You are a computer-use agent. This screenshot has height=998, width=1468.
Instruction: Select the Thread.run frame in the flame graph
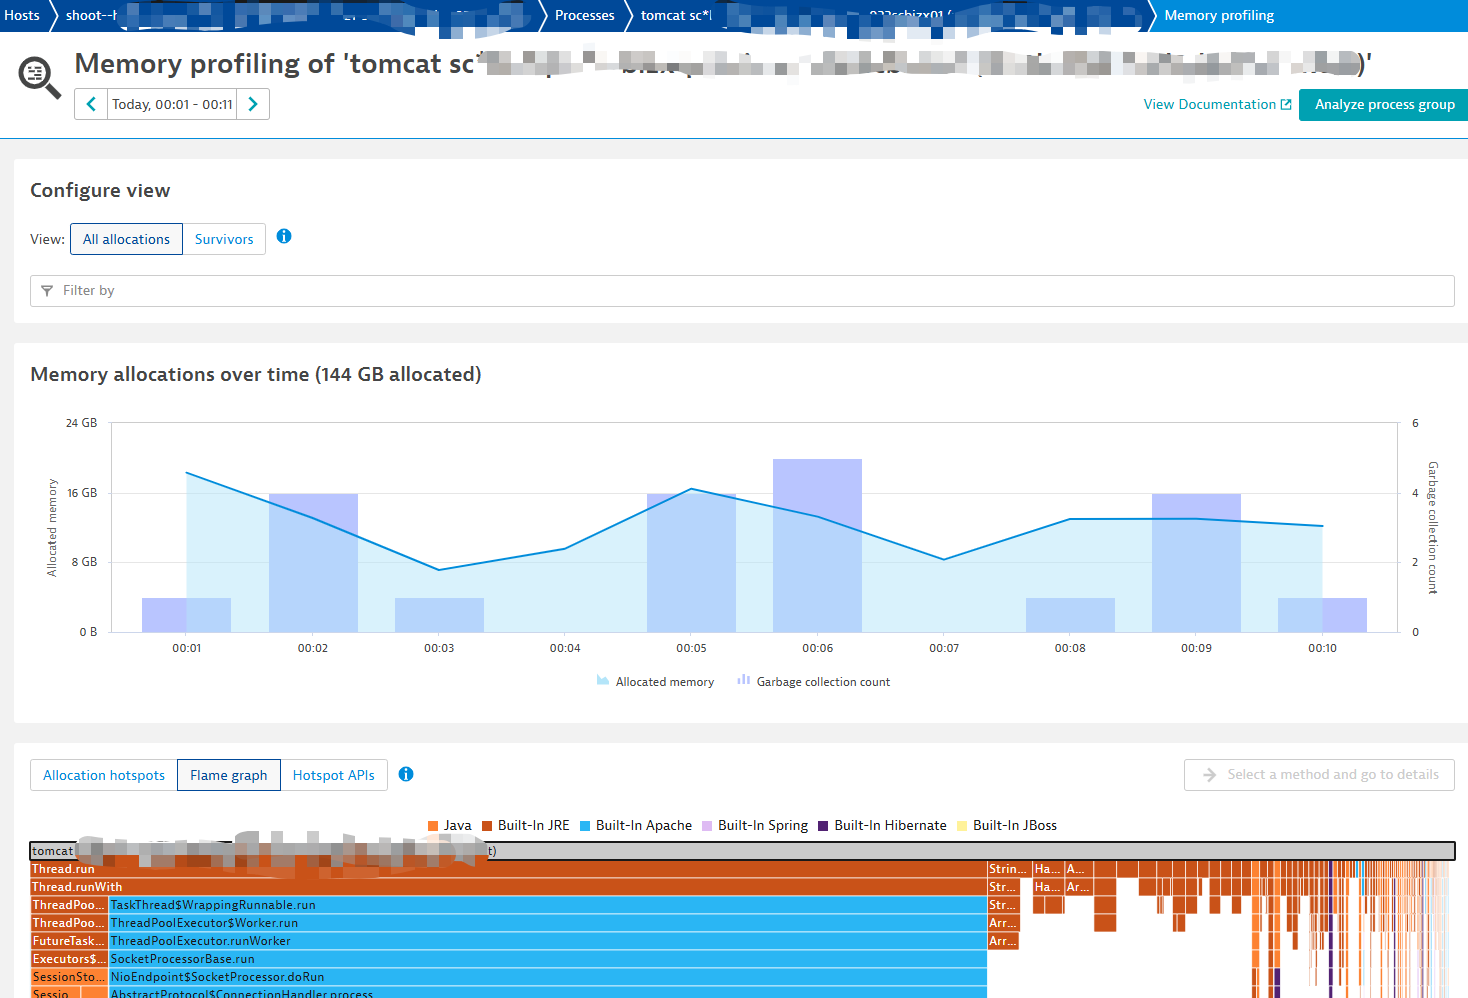[x=400, y=868]
